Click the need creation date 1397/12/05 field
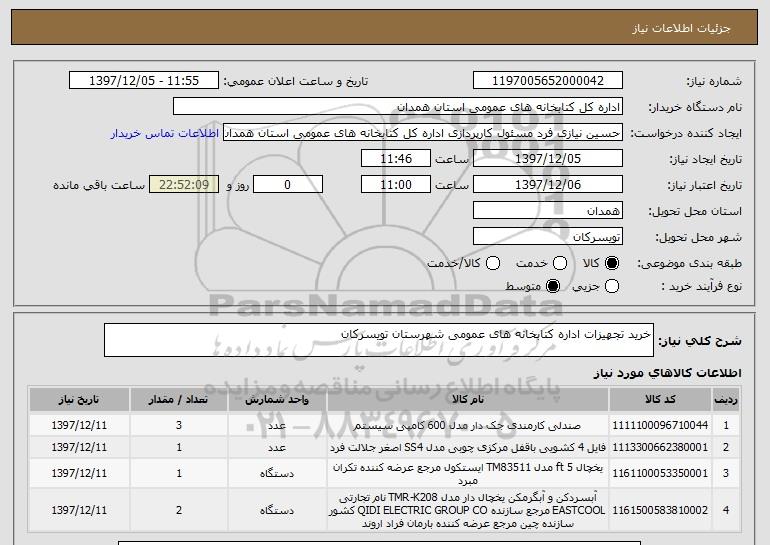This screenshot has width=770, height=545. coord(546,159)
